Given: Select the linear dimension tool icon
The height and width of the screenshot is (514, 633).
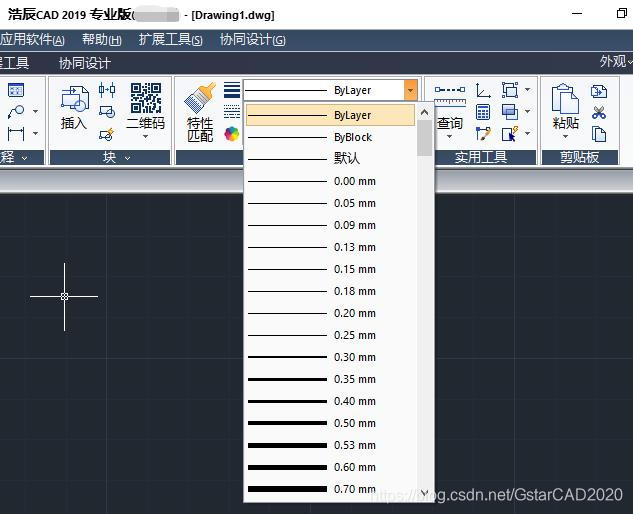Looking at the screenshot, I should click(x=16, y=133).
